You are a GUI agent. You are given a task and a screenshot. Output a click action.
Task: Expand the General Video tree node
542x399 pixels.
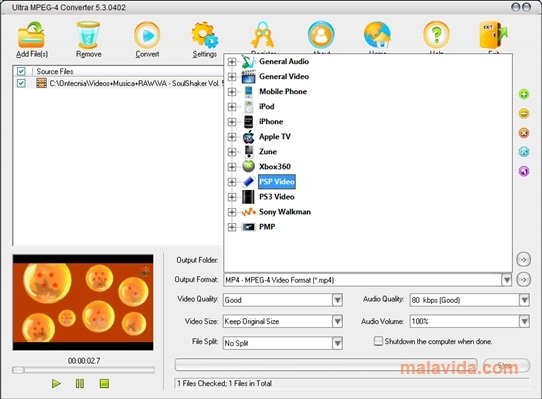pos(232,77)
